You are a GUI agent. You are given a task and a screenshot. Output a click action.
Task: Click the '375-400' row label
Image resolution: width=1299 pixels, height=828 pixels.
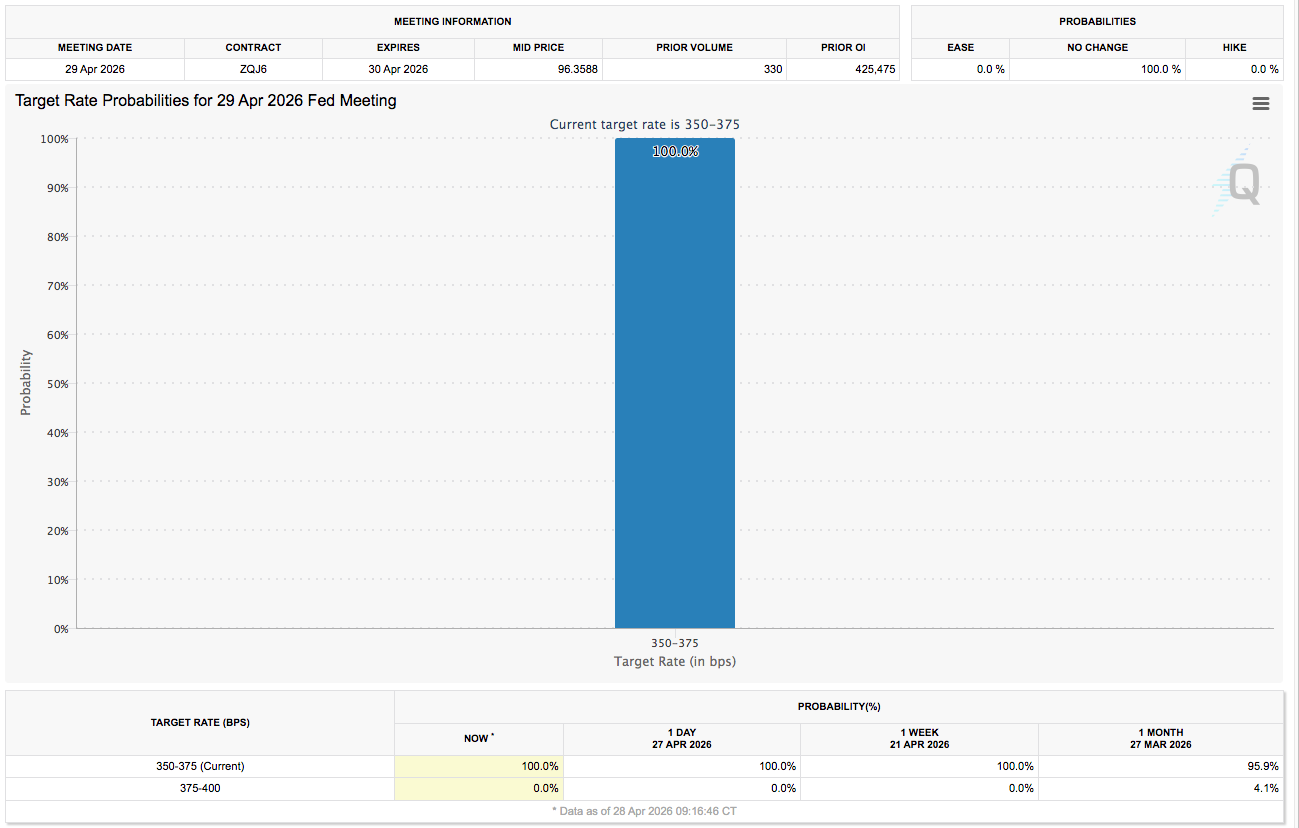click(x=200, y=789)
